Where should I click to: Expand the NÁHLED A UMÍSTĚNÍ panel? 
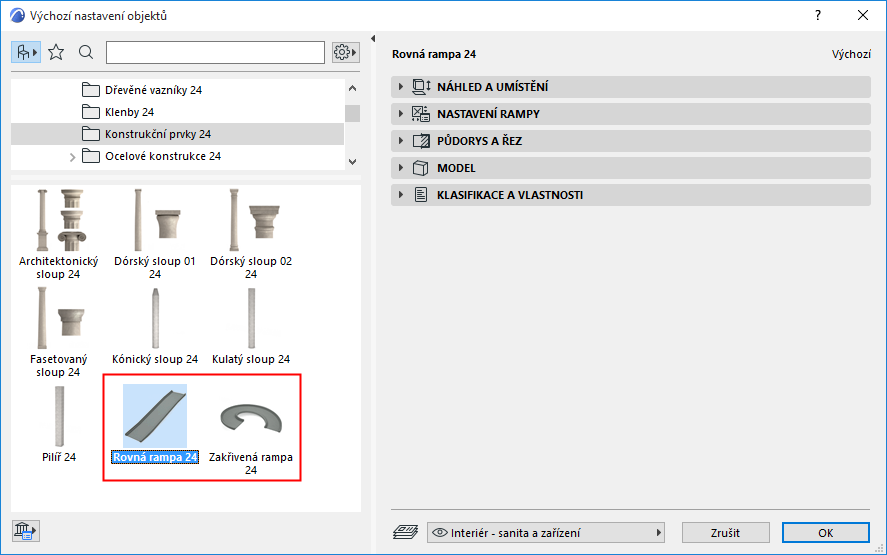coord(630,87)
